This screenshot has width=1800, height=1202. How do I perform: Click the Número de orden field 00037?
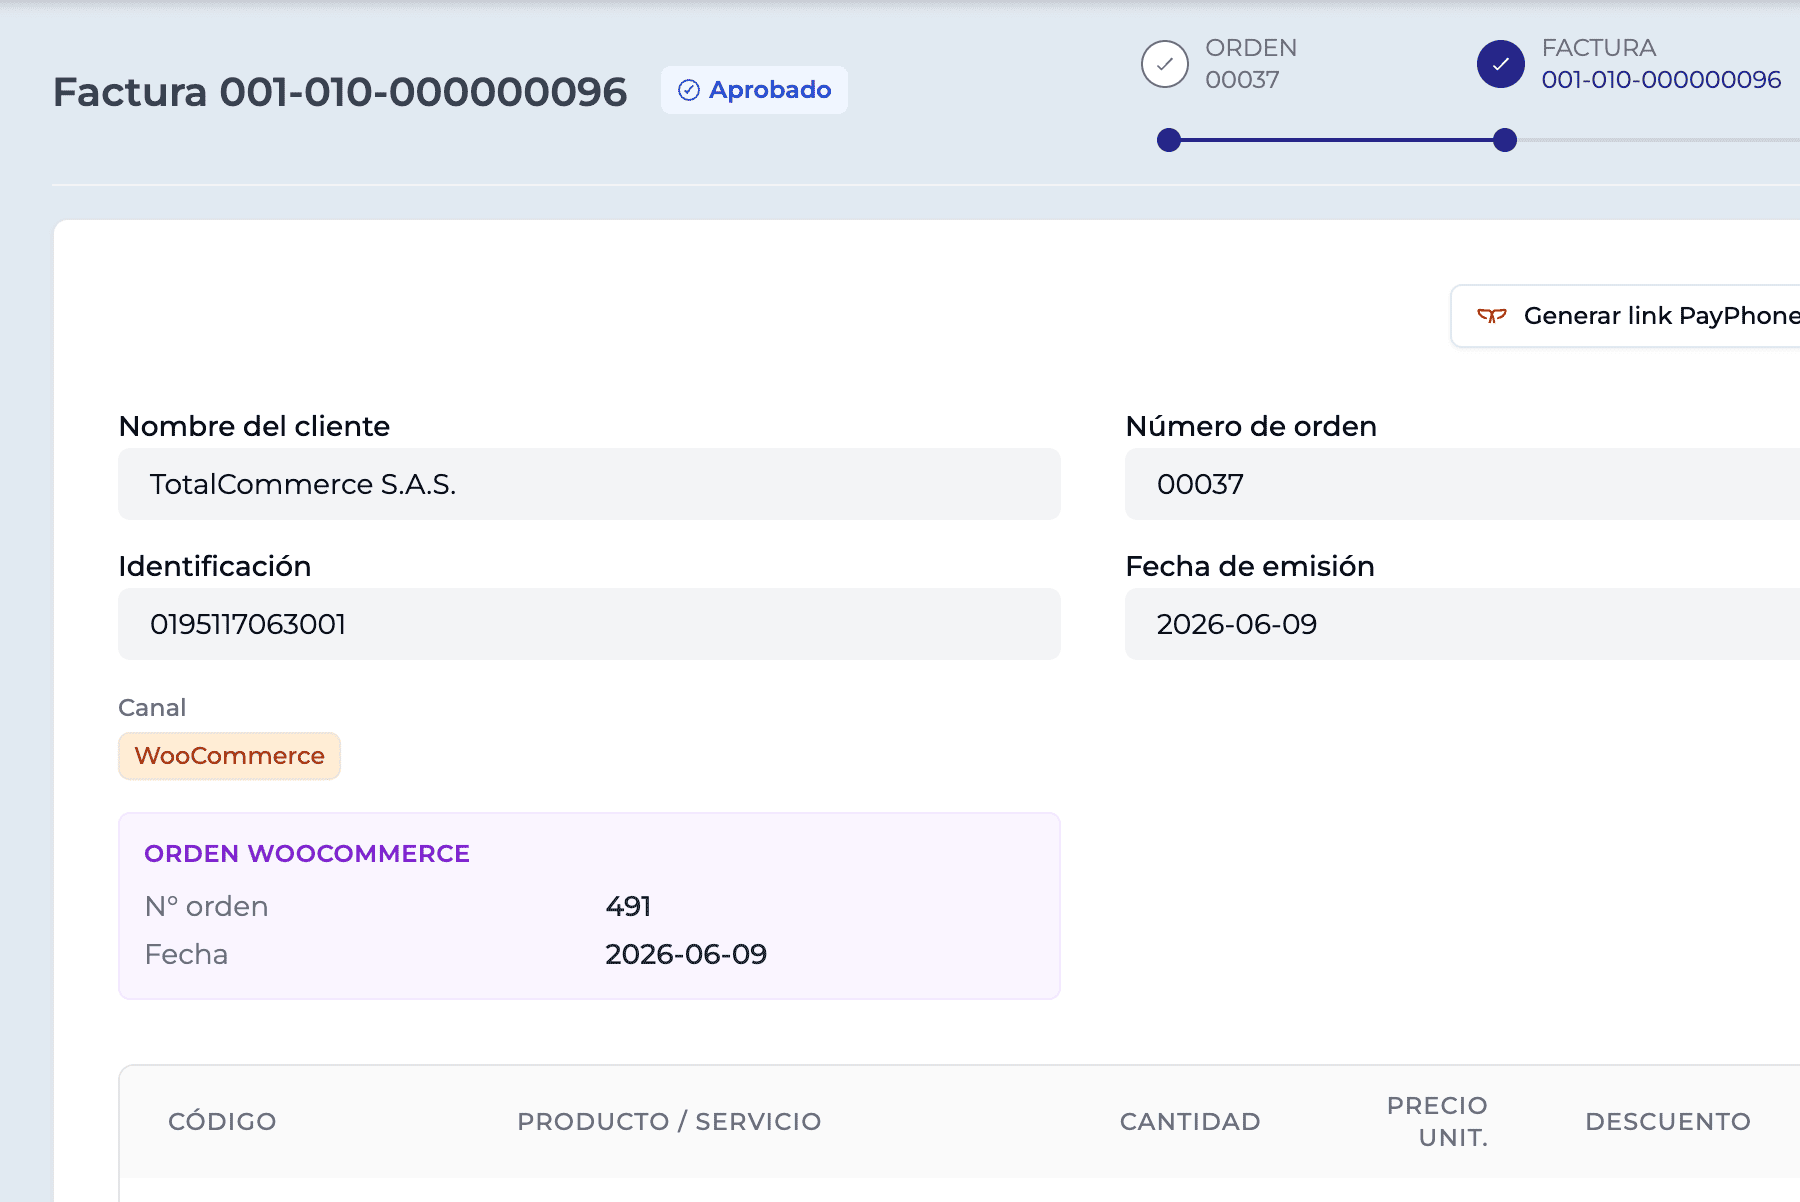[1462, 484]
